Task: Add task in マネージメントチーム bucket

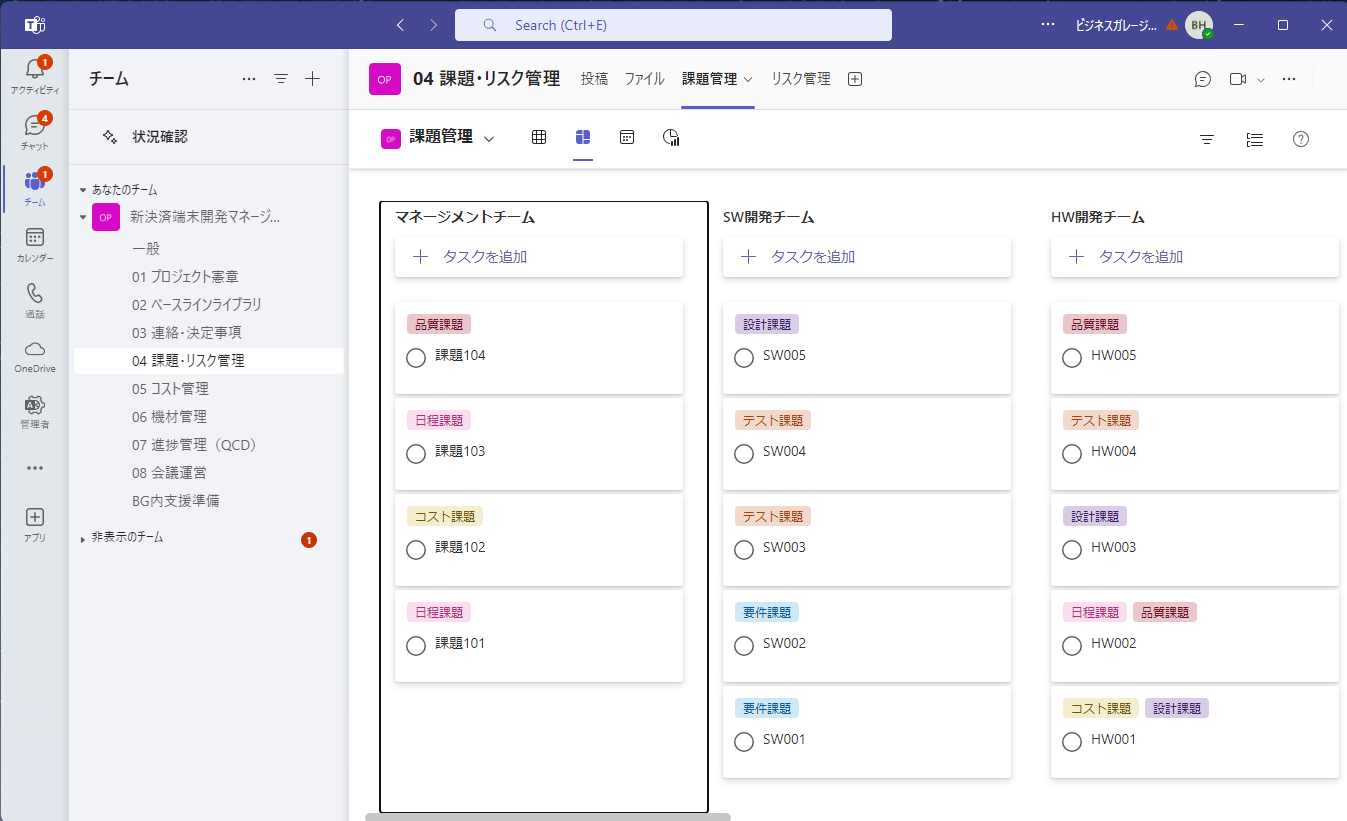Action: [539, 257]
